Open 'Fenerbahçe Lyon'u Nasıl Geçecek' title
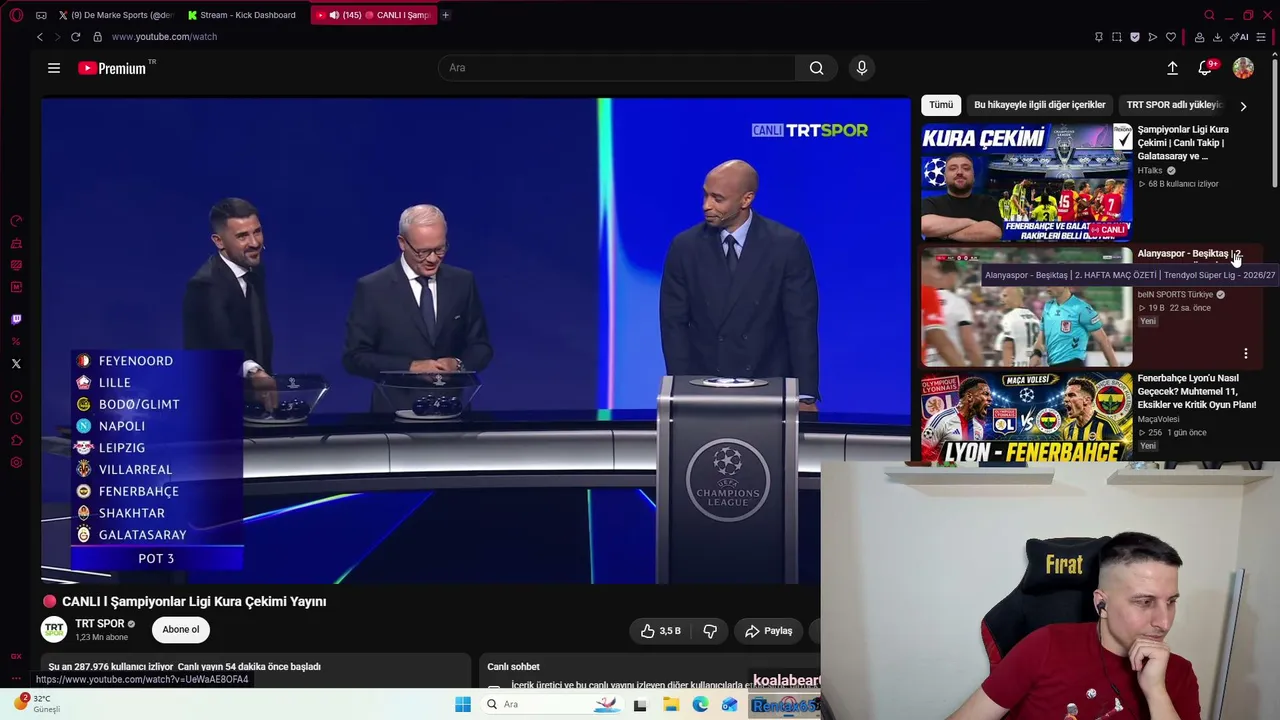The height and width of the screenshot is (720, 1280). click(1197, 391)
